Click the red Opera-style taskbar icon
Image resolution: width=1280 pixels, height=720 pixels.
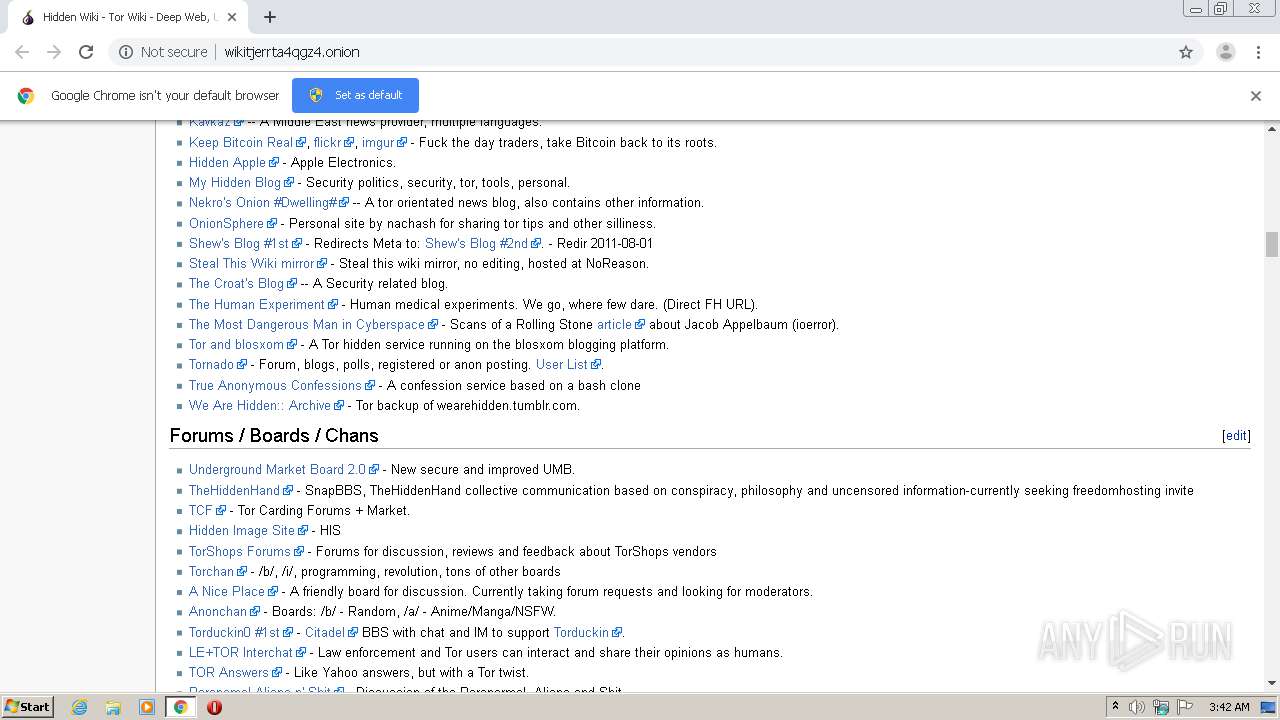pos(214,707)
